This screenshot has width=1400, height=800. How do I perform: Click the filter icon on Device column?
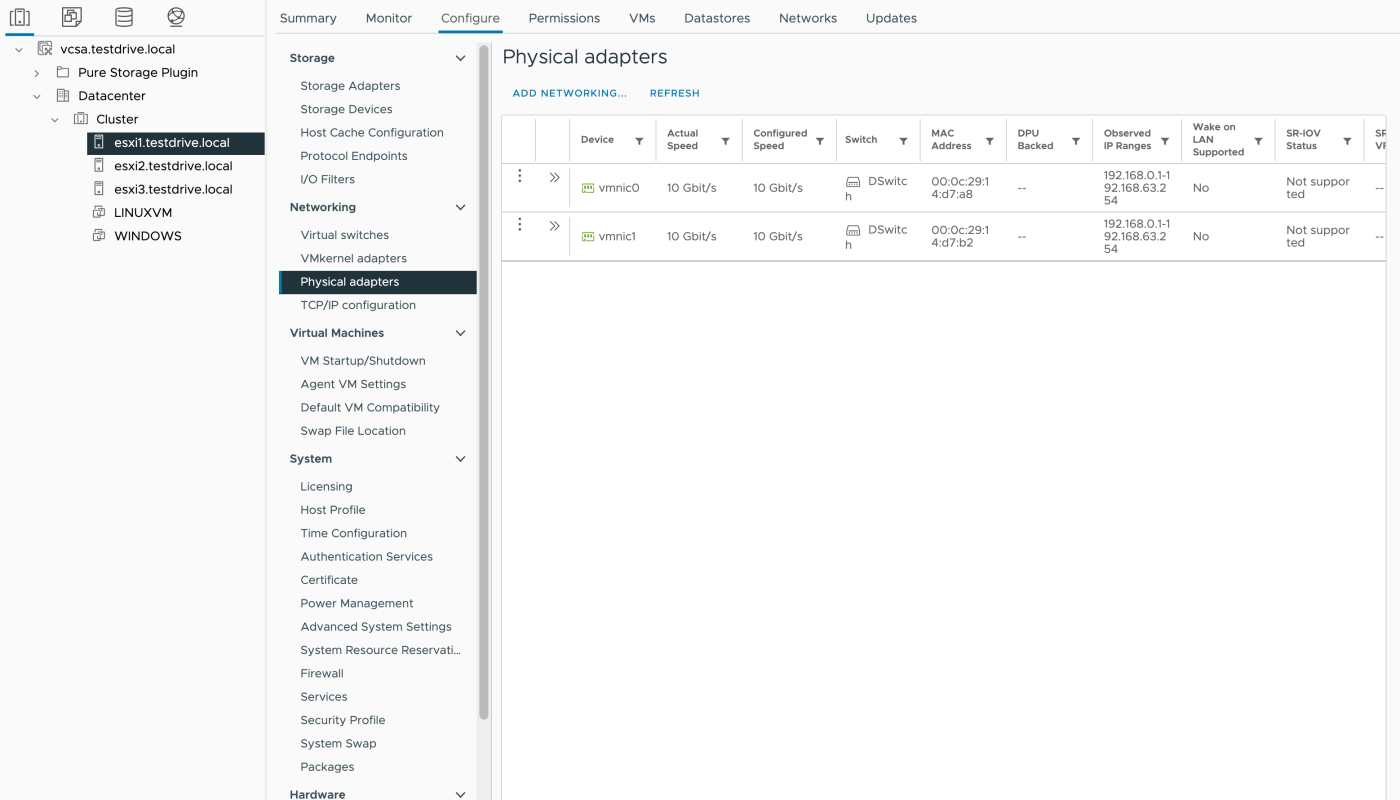click(x=639, y=141)
